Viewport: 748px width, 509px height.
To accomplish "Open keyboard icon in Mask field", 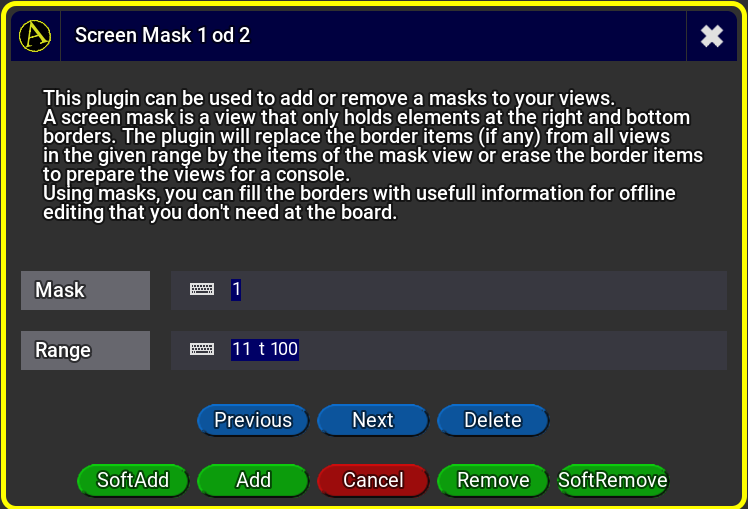I will pyautogui.click(x=202, y=289).
